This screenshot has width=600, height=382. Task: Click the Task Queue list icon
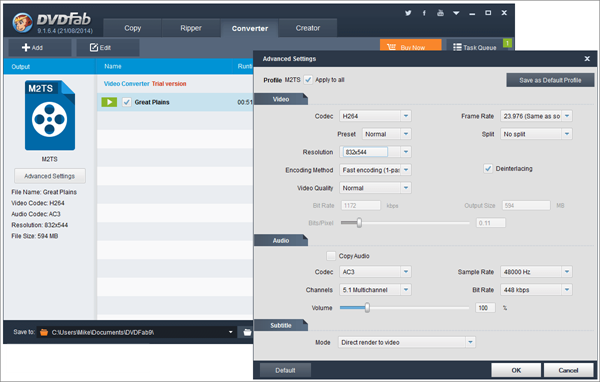pyautogui.click(x=457, y=47)
